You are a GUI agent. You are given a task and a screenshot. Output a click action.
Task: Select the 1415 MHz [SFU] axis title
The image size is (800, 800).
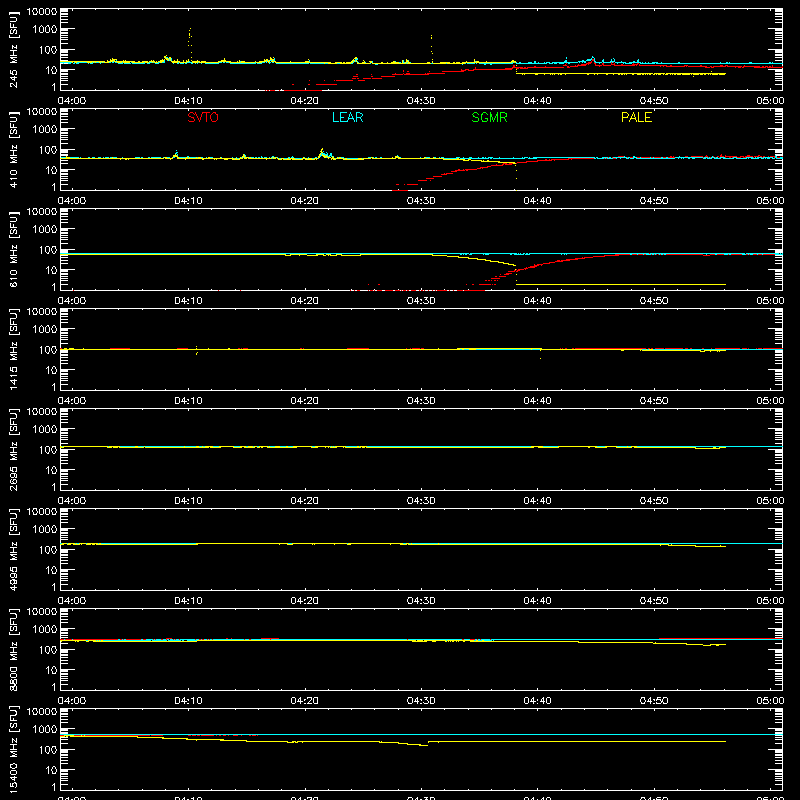click(x=14, y=349)
